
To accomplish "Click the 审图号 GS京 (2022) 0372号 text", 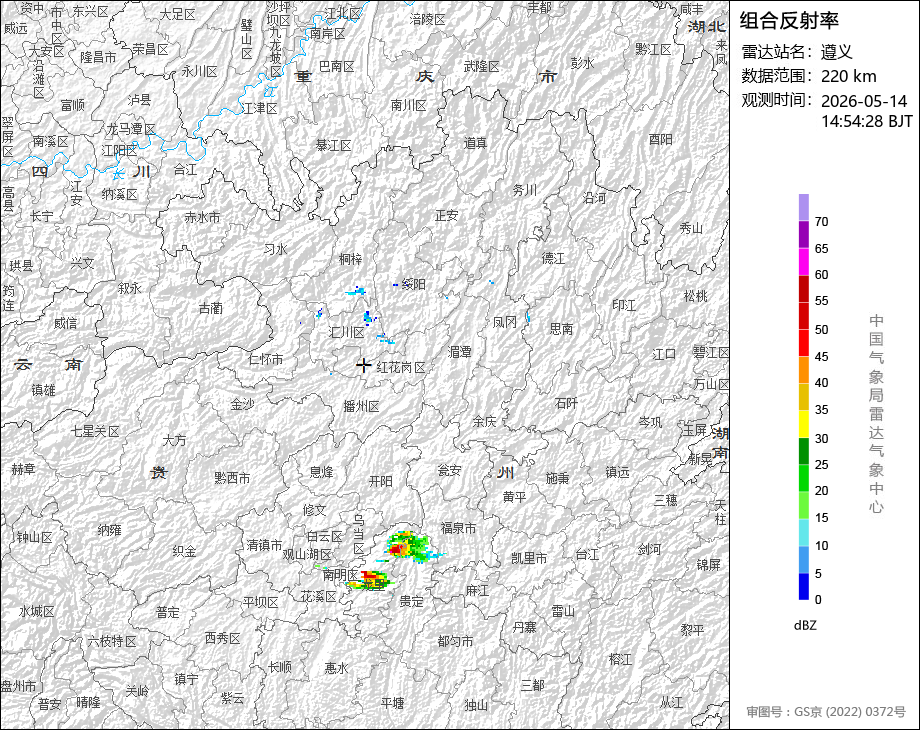I will pyautogui.click(x=826, y=712).
